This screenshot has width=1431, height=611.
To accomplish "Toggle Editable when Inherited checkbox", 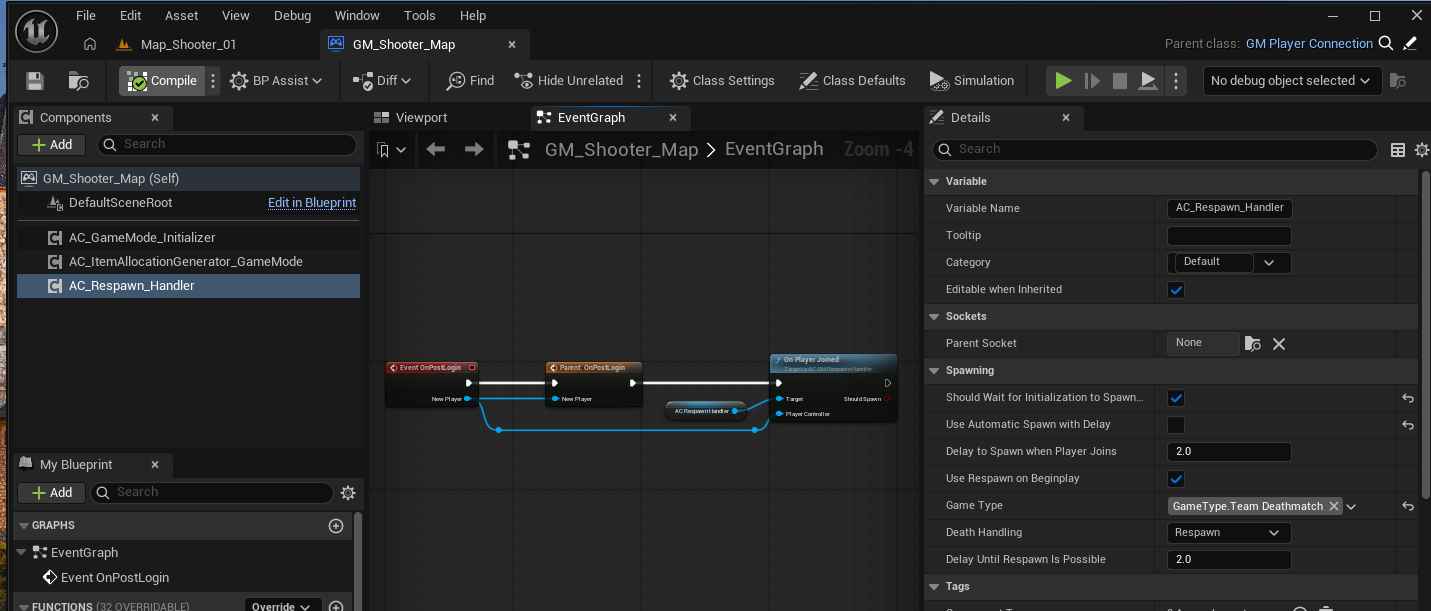I will click(1176, 290).
